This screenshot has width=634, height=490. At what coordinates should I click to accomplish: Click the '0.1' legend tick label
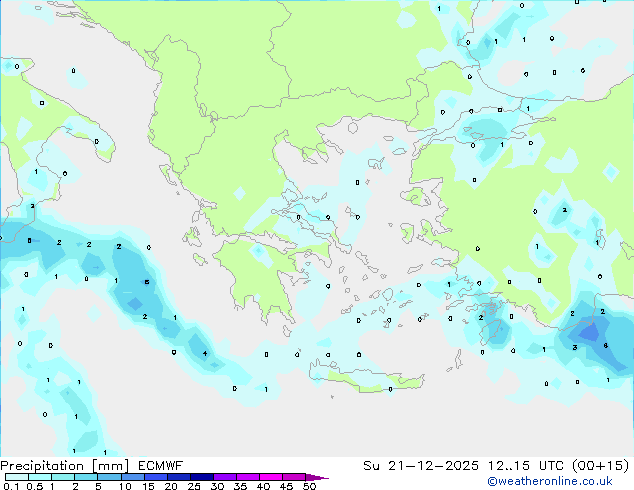pos(11,486)
